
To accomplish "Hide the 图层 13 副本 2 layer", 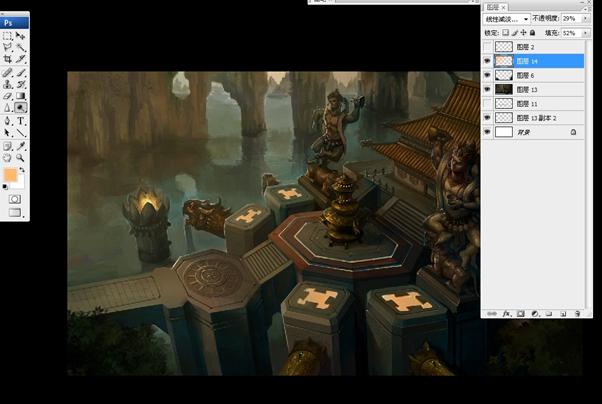I will point(487,118).
